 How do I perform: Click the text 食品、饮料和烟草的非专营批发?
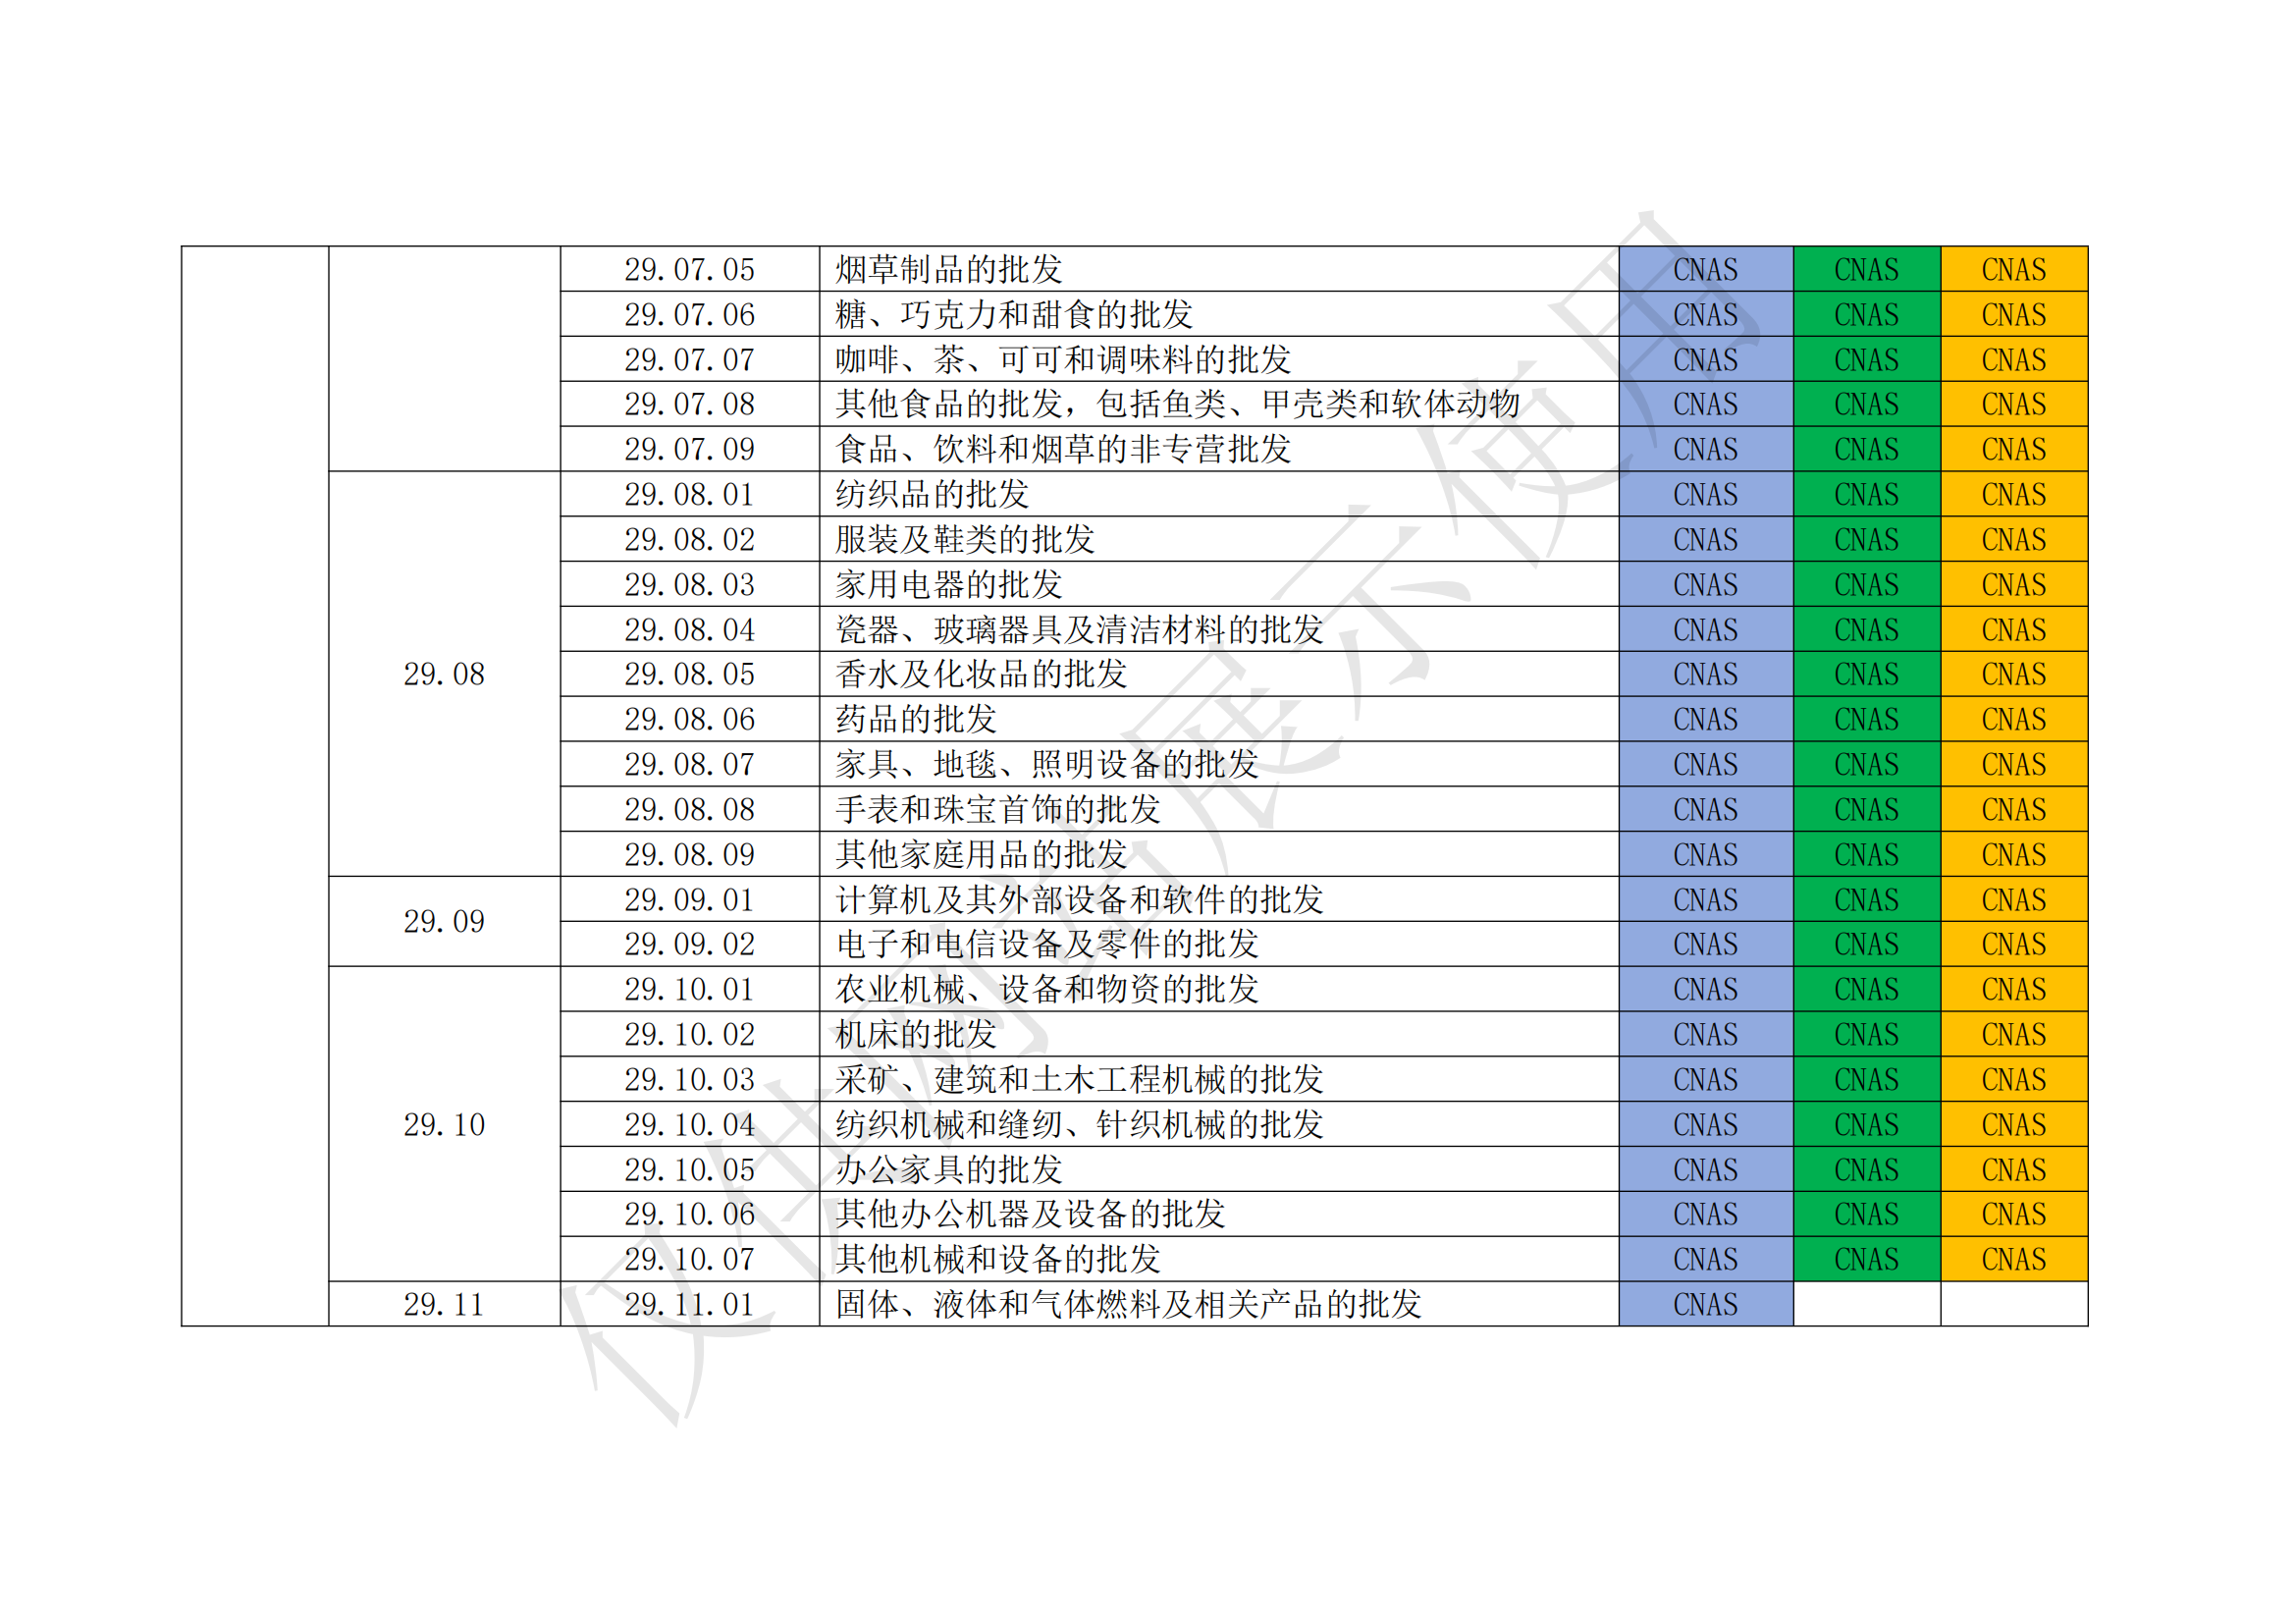tap(1063, 449)
